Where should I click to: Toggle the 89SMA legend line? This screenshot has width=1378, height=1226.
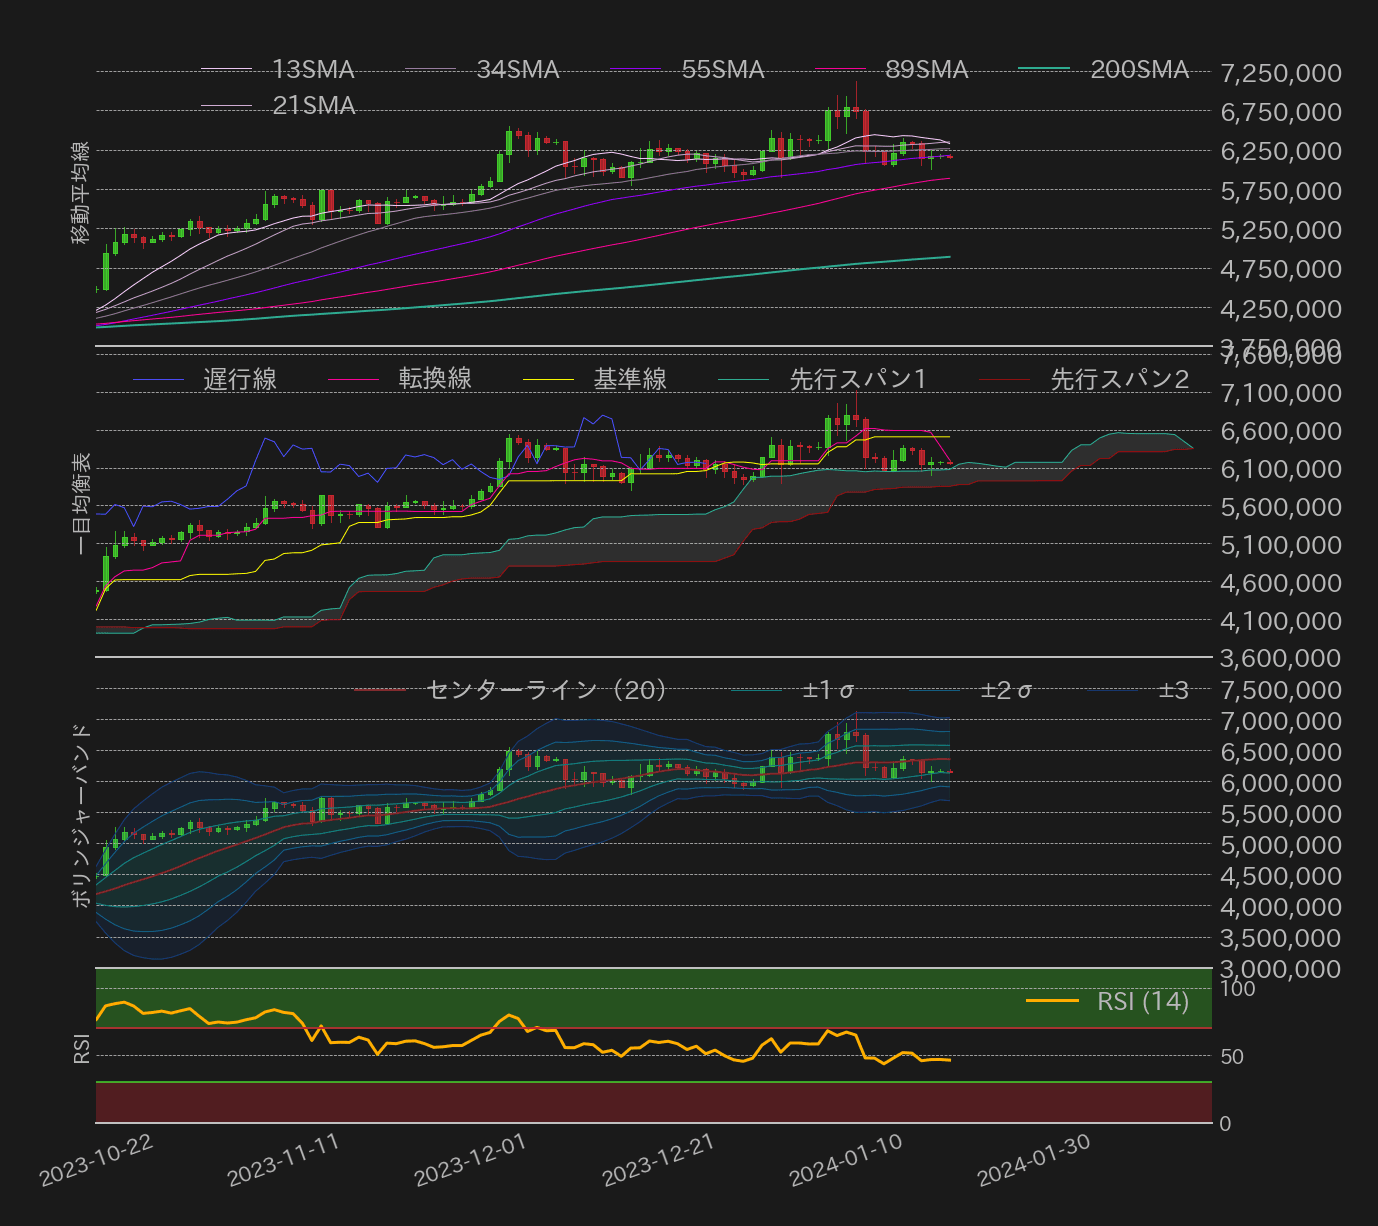pos(927,70)
